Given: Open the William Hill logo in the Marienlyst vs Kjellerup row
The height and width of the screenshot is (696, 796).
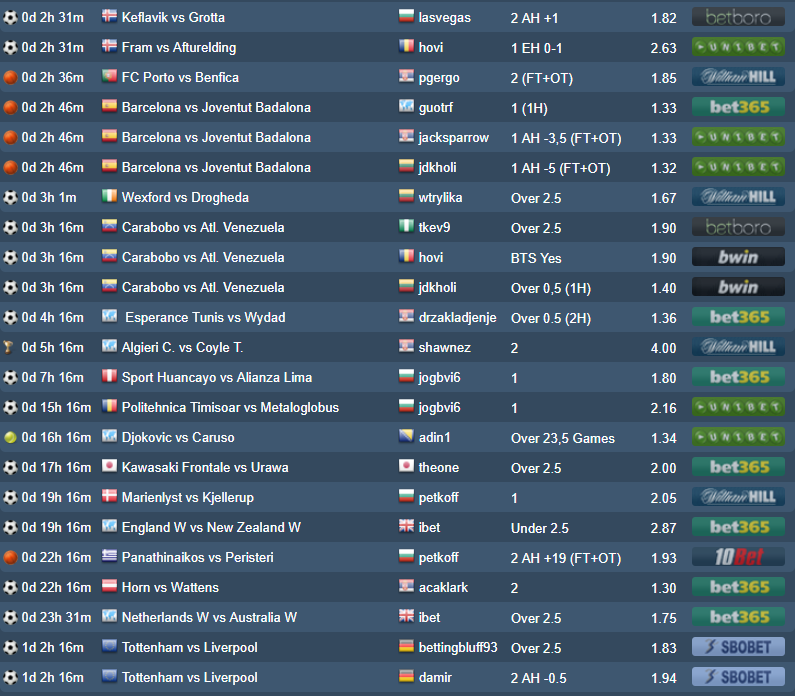Looking at the screenshot, I should point(738,497).
